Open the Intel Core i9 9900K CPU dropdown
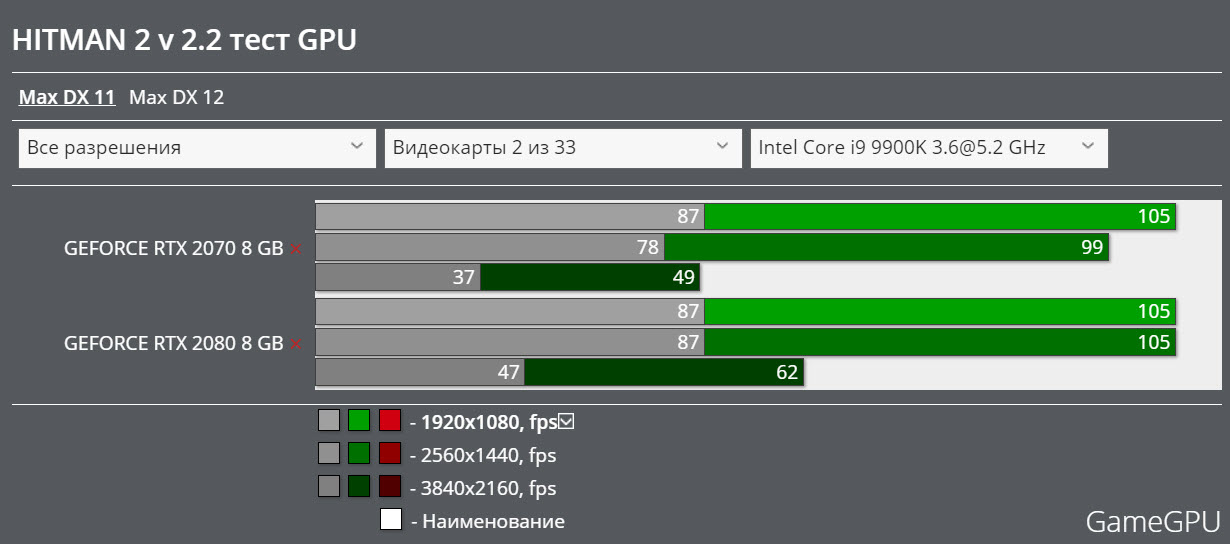The image size is (1230, 544). (929, 148)
